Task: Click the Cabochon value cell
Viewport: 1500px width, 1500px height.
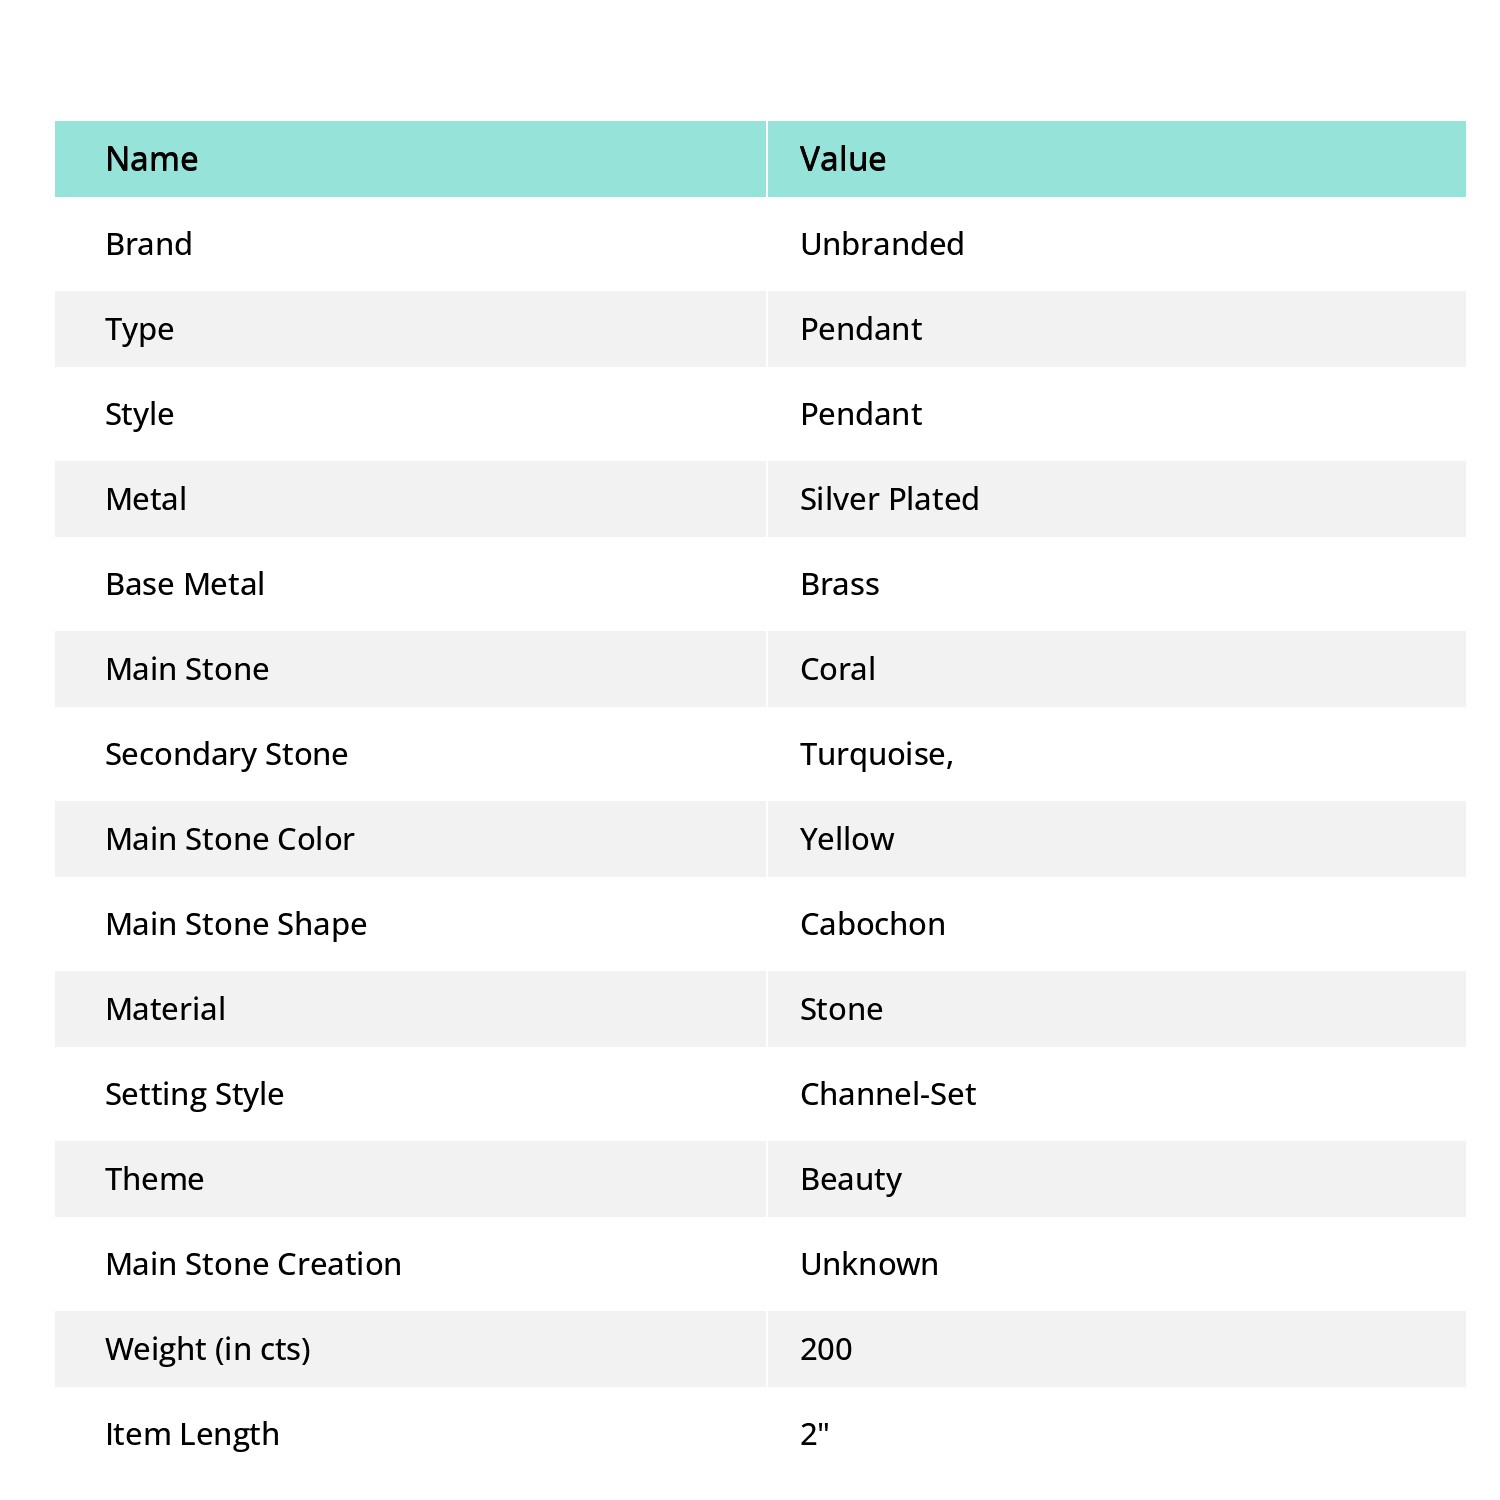Action: (873, 924)
